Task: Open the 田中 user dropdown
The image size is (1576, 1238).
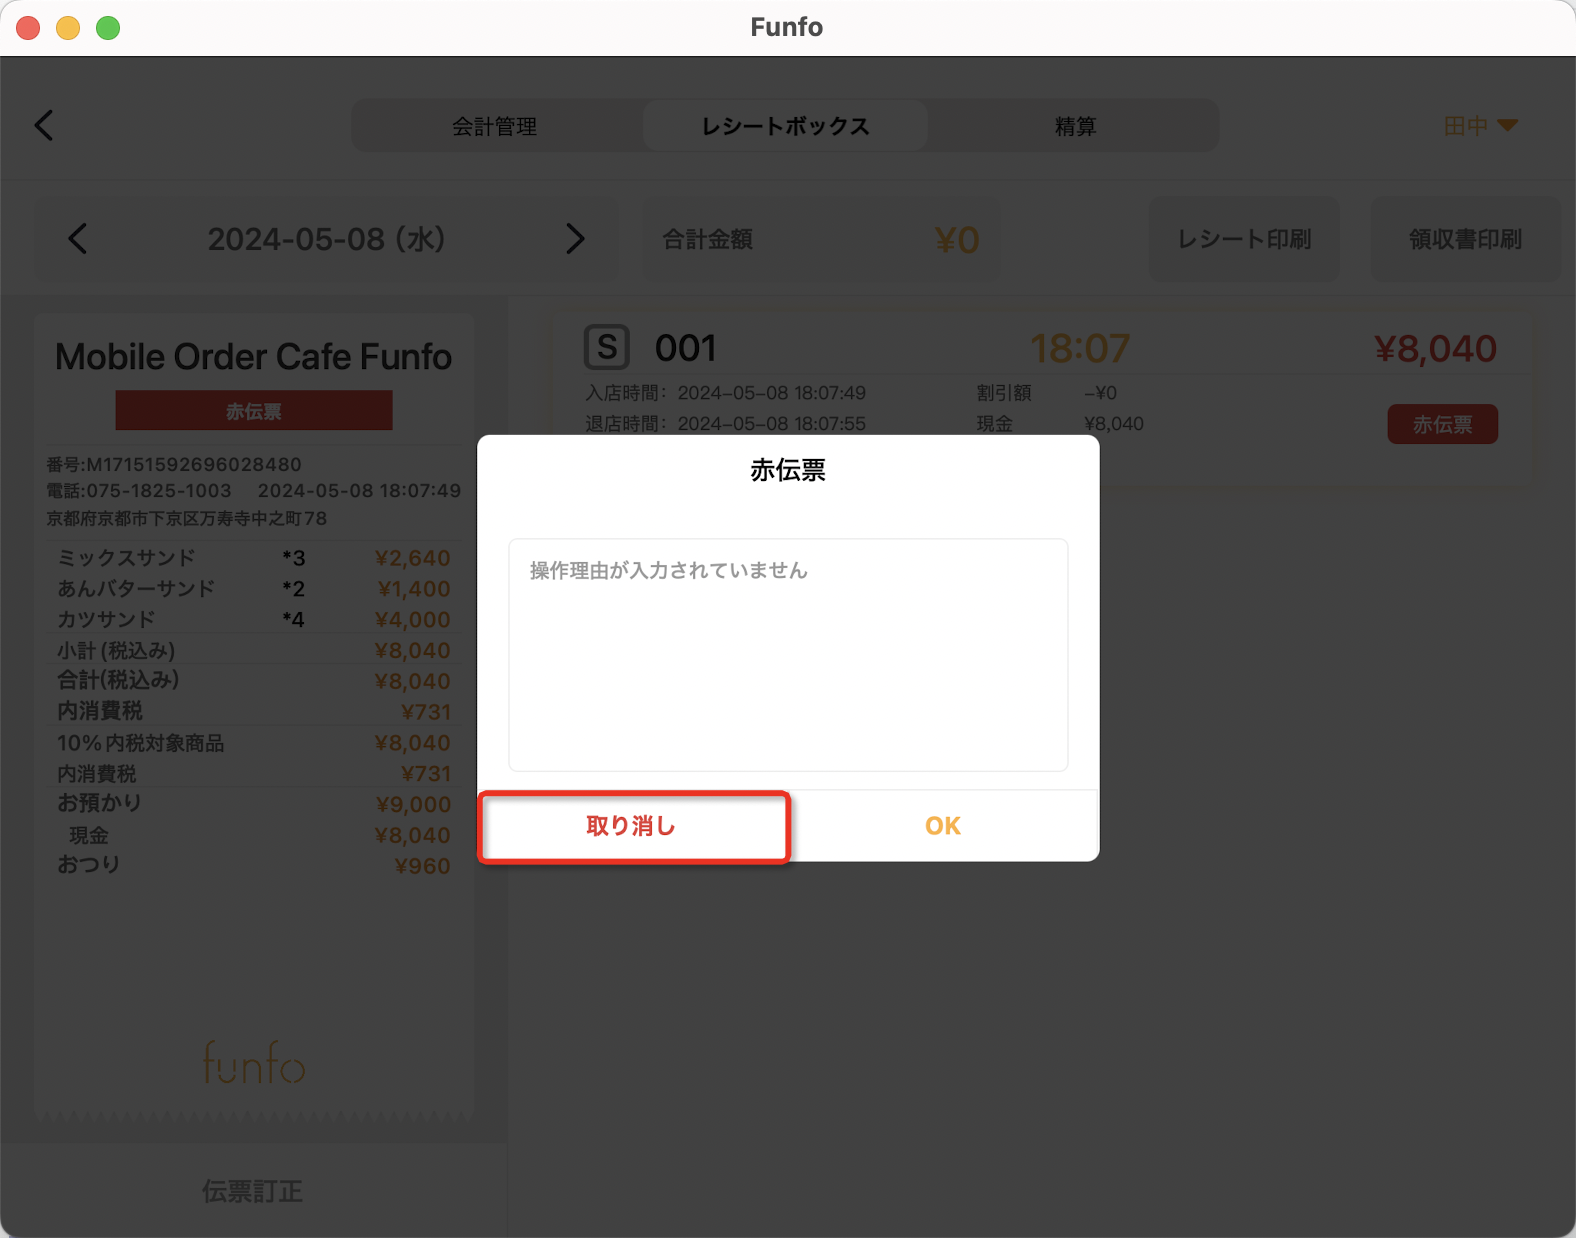Action: 1481,126
